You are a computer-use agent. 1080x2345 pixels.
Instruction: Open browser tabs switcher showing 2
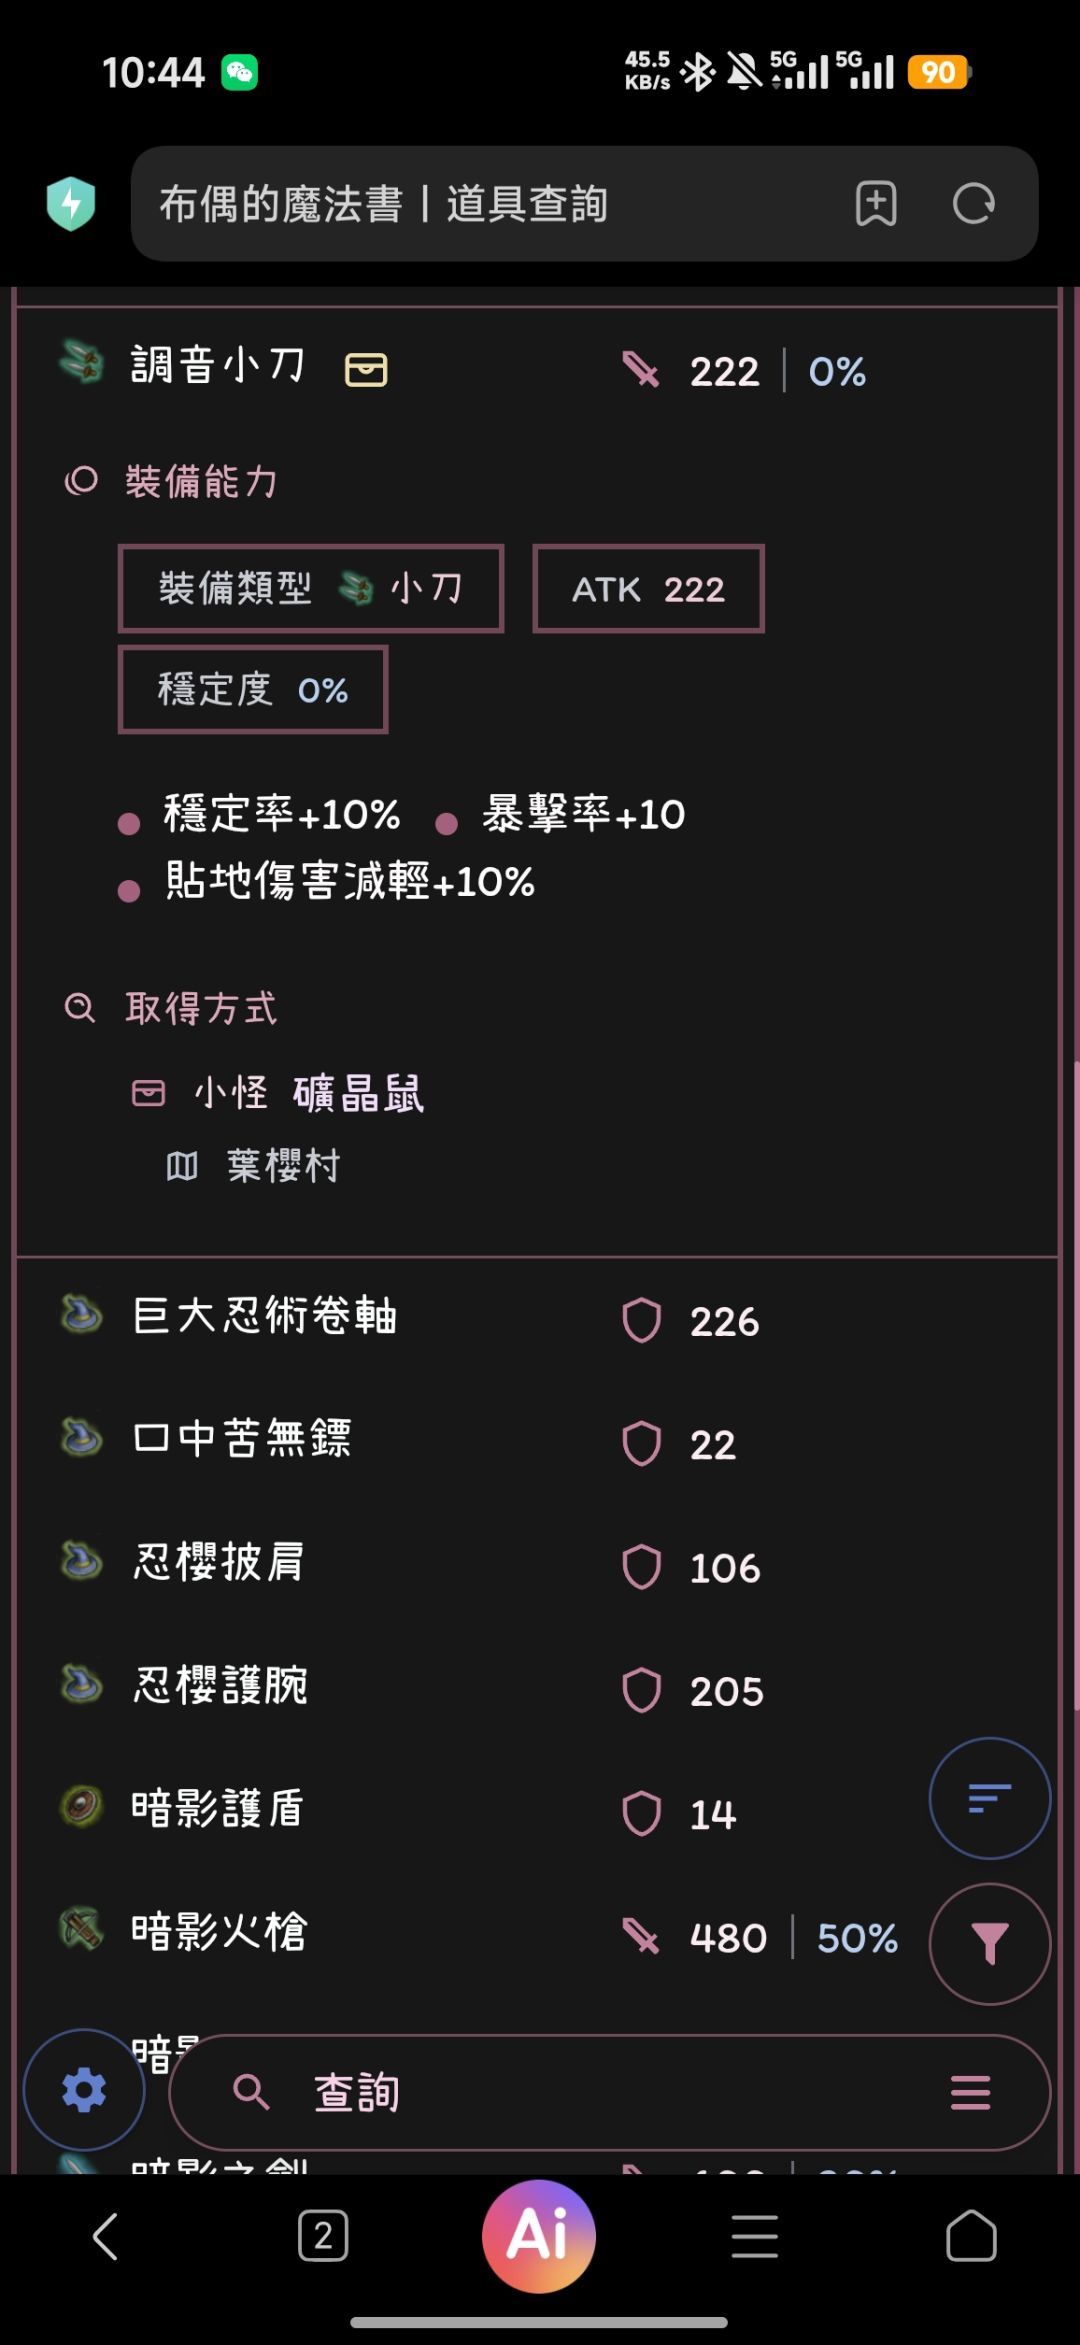[x=323, y=2236]
